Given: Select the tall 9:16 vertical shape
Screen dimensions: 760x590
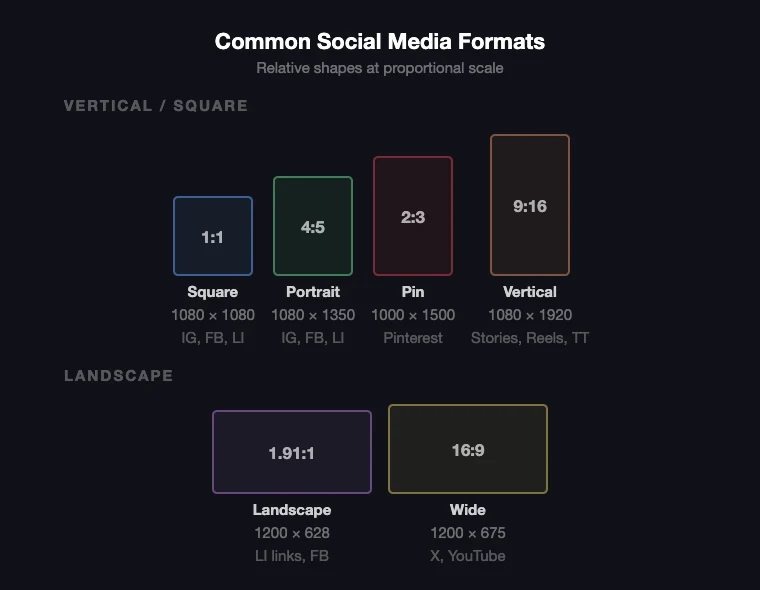Looking at the screenshot, I should [530, 205].
